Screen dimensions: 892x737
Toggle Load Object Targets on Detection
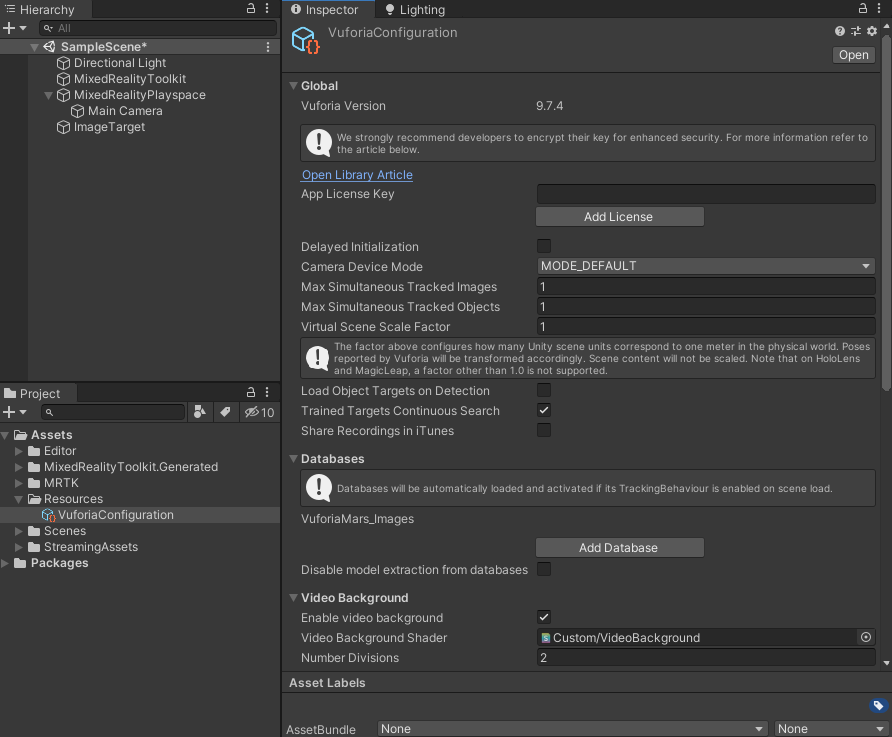(544, 390)
